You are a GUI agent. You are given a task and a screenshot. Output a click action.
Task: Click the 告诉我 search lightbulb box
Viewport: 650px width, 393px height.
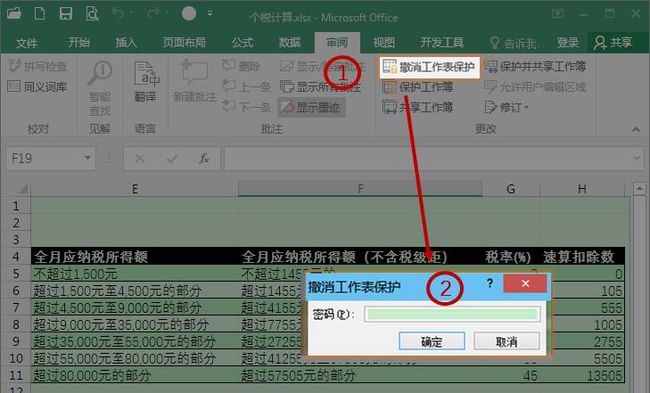click(513, 43)
